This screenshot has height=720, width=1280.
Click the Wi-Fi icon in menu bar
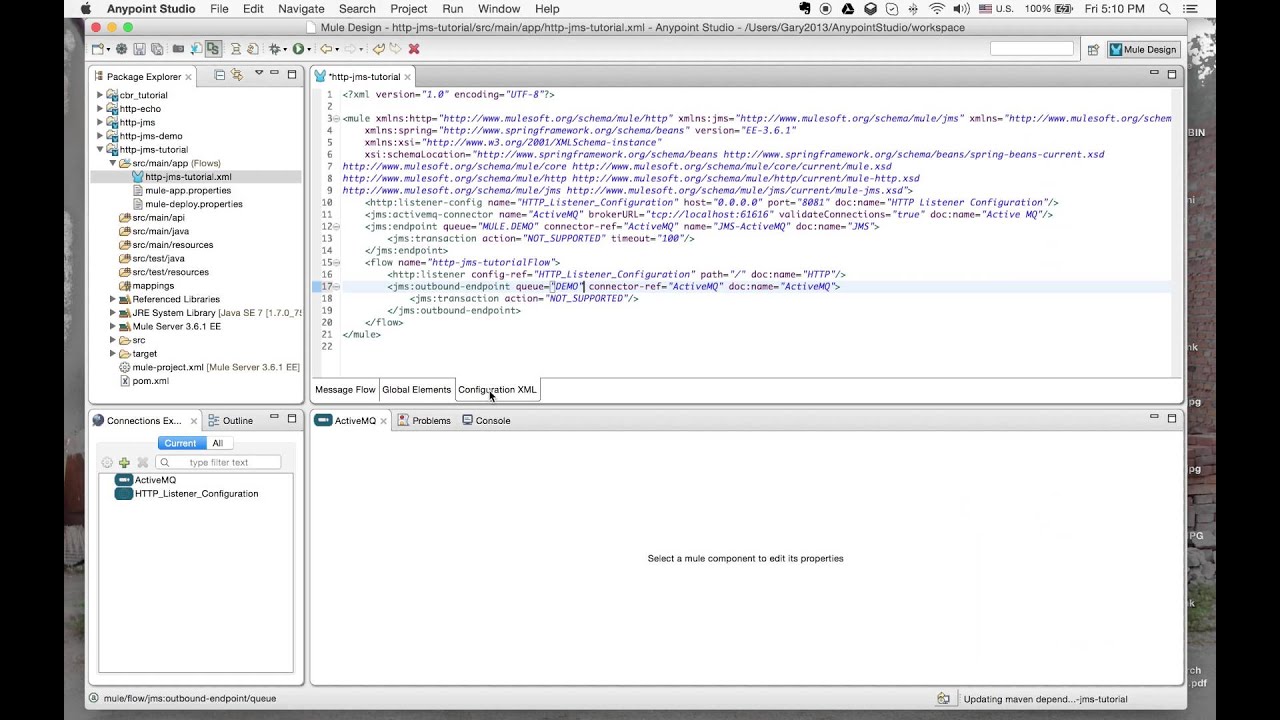tap(937, 9)
